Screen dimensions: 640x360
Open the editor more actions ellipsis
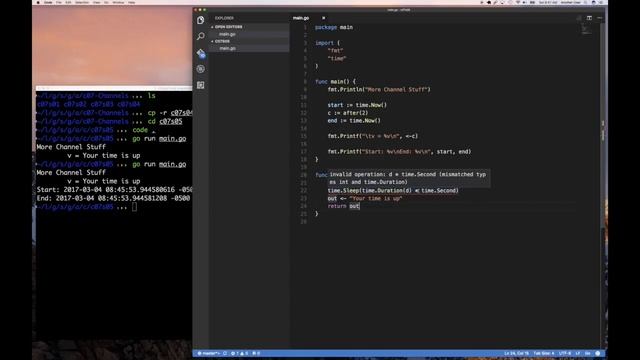(599, 18)
